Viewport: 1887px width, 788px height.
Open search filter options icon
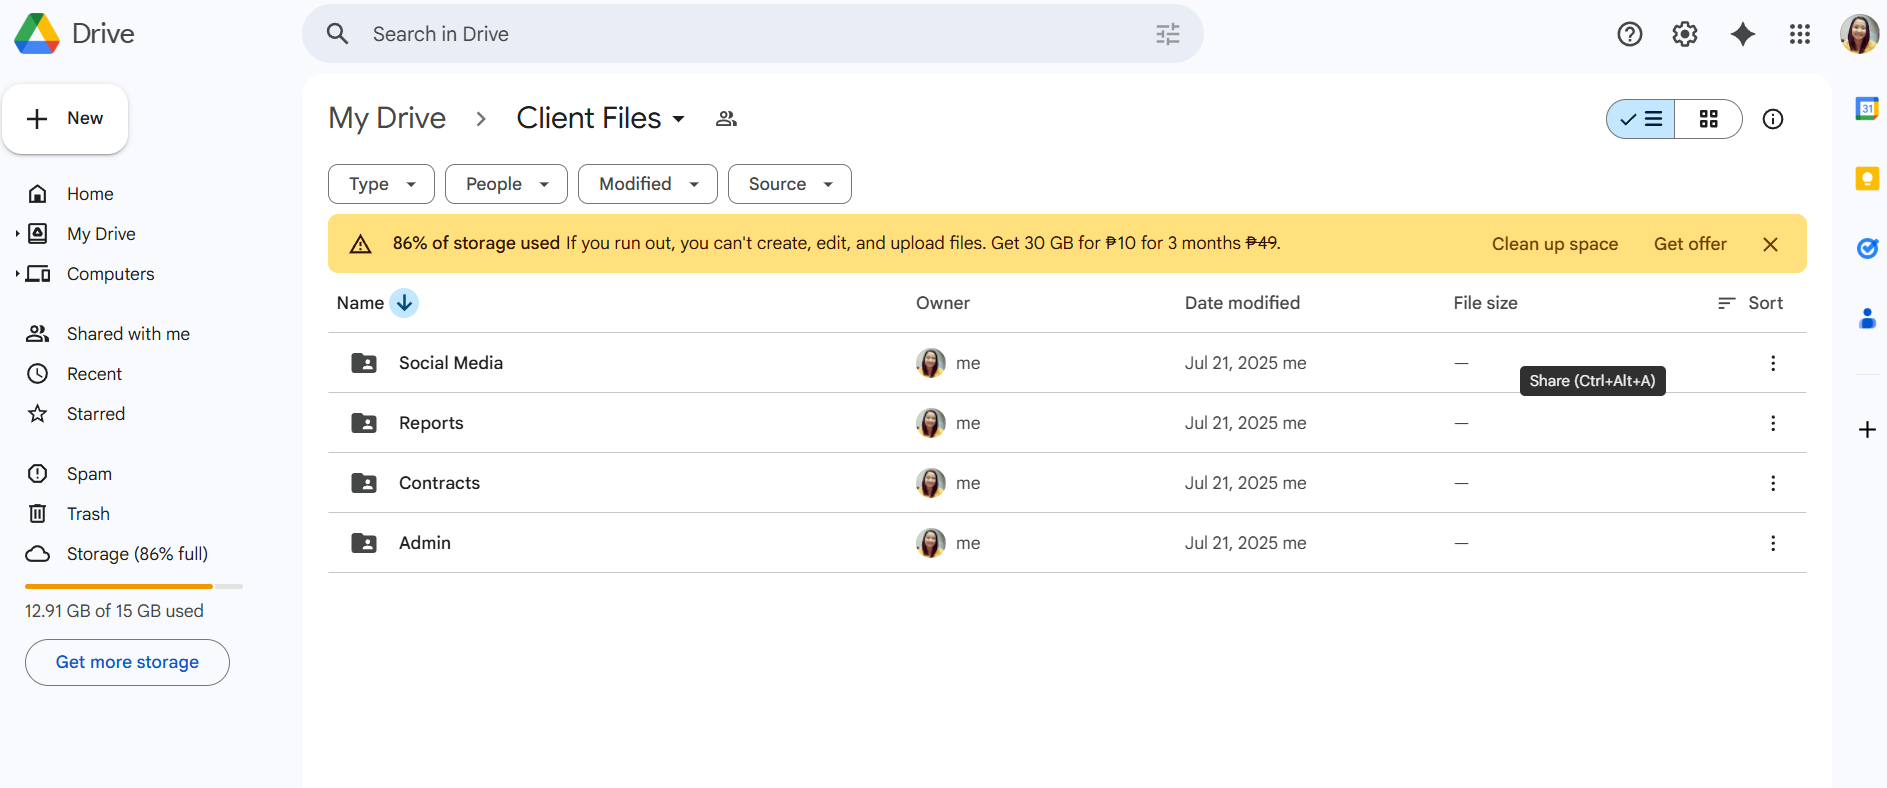[1168, 34]
